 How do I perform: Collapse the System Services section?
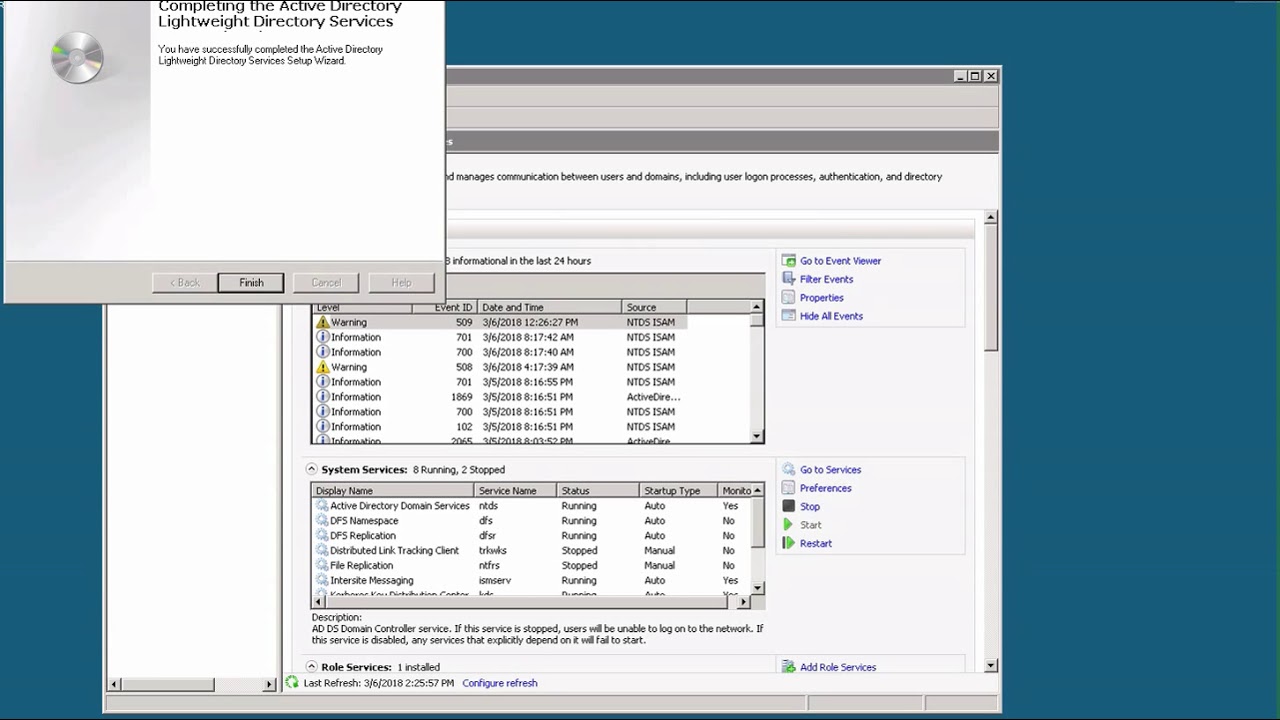coord(311,469)
